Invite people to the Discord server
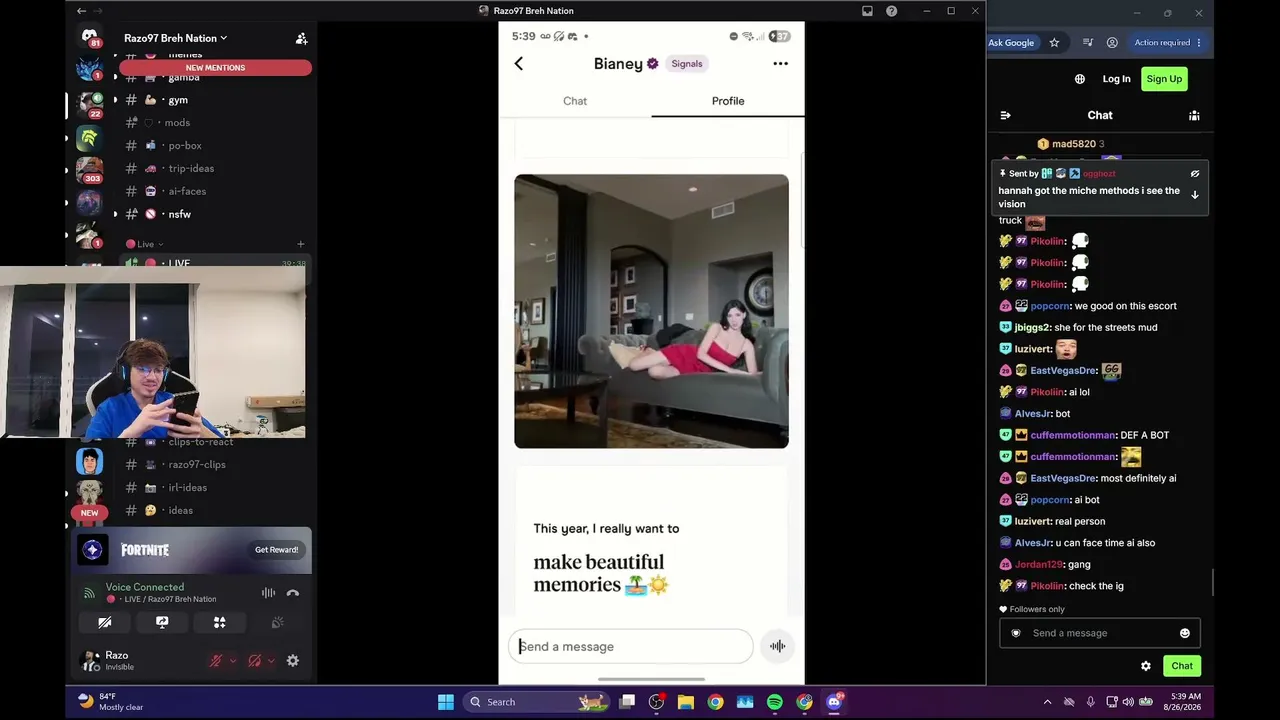1280x720 pixels. (301, 38)
